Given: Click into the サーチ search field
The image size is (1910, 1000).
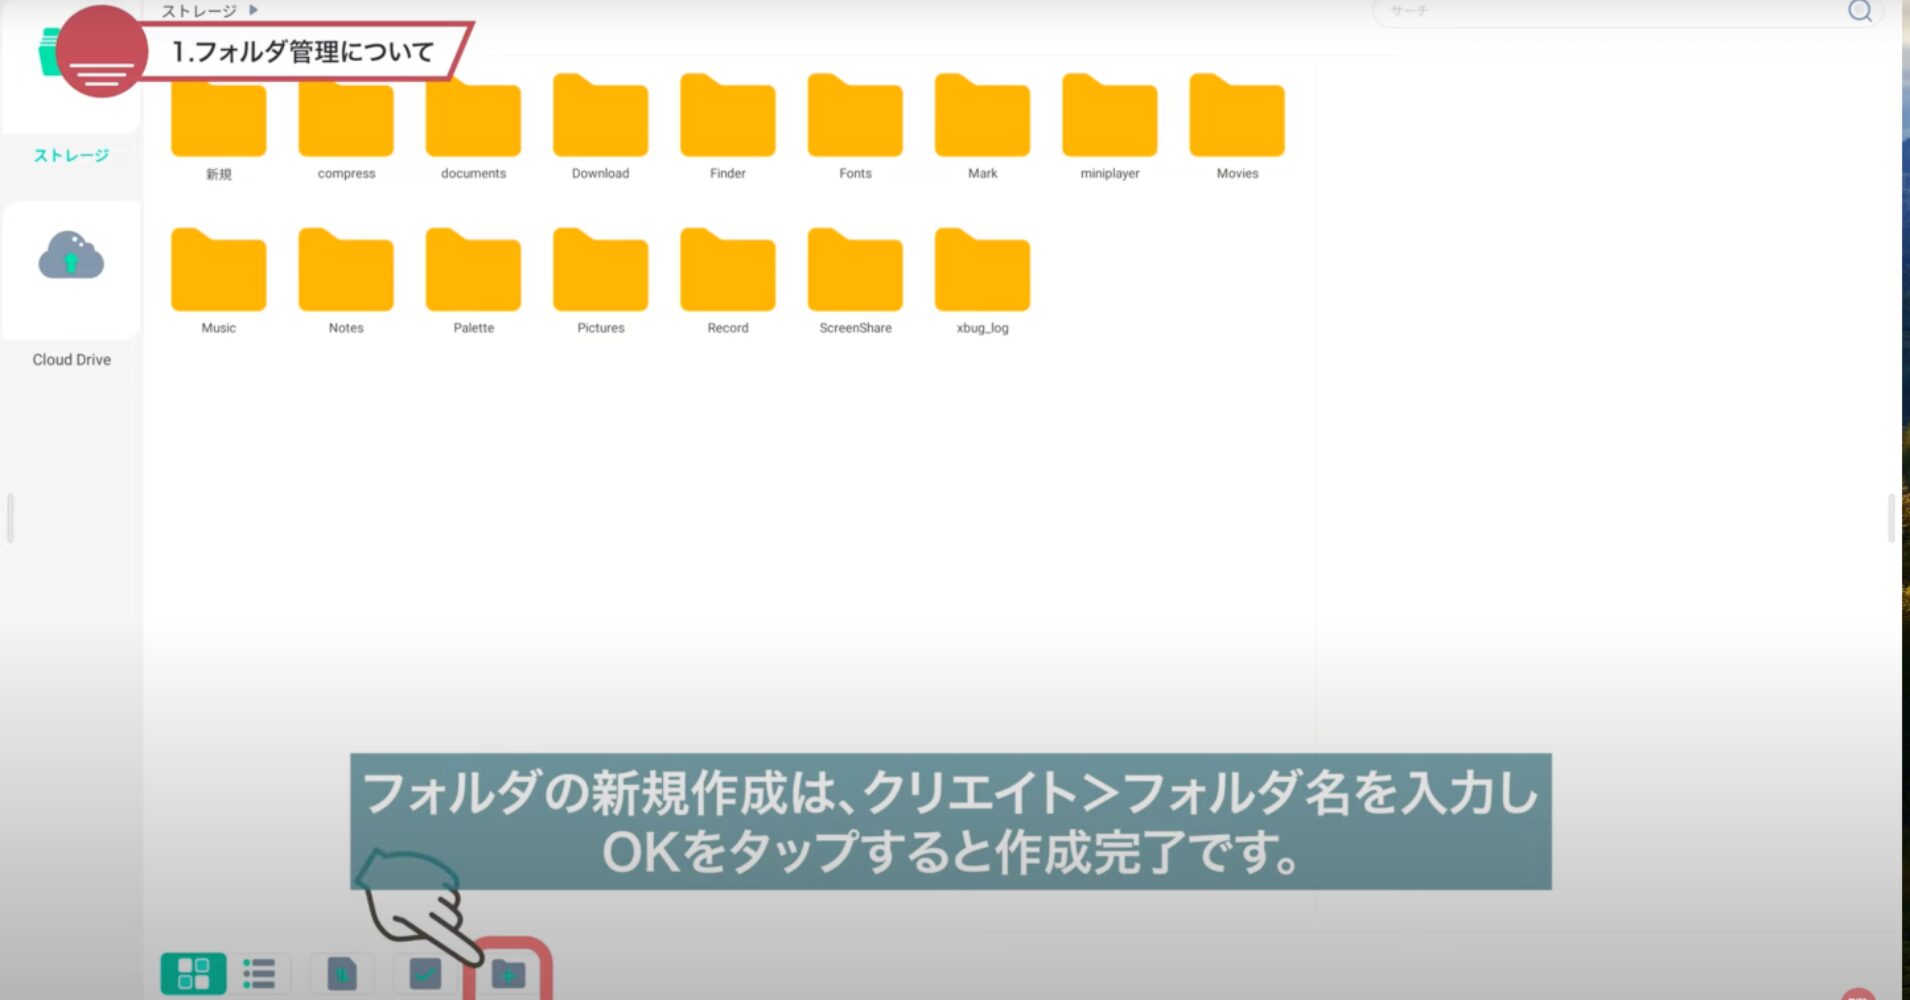Looking at the screenshot, I should pos(1600,11).
